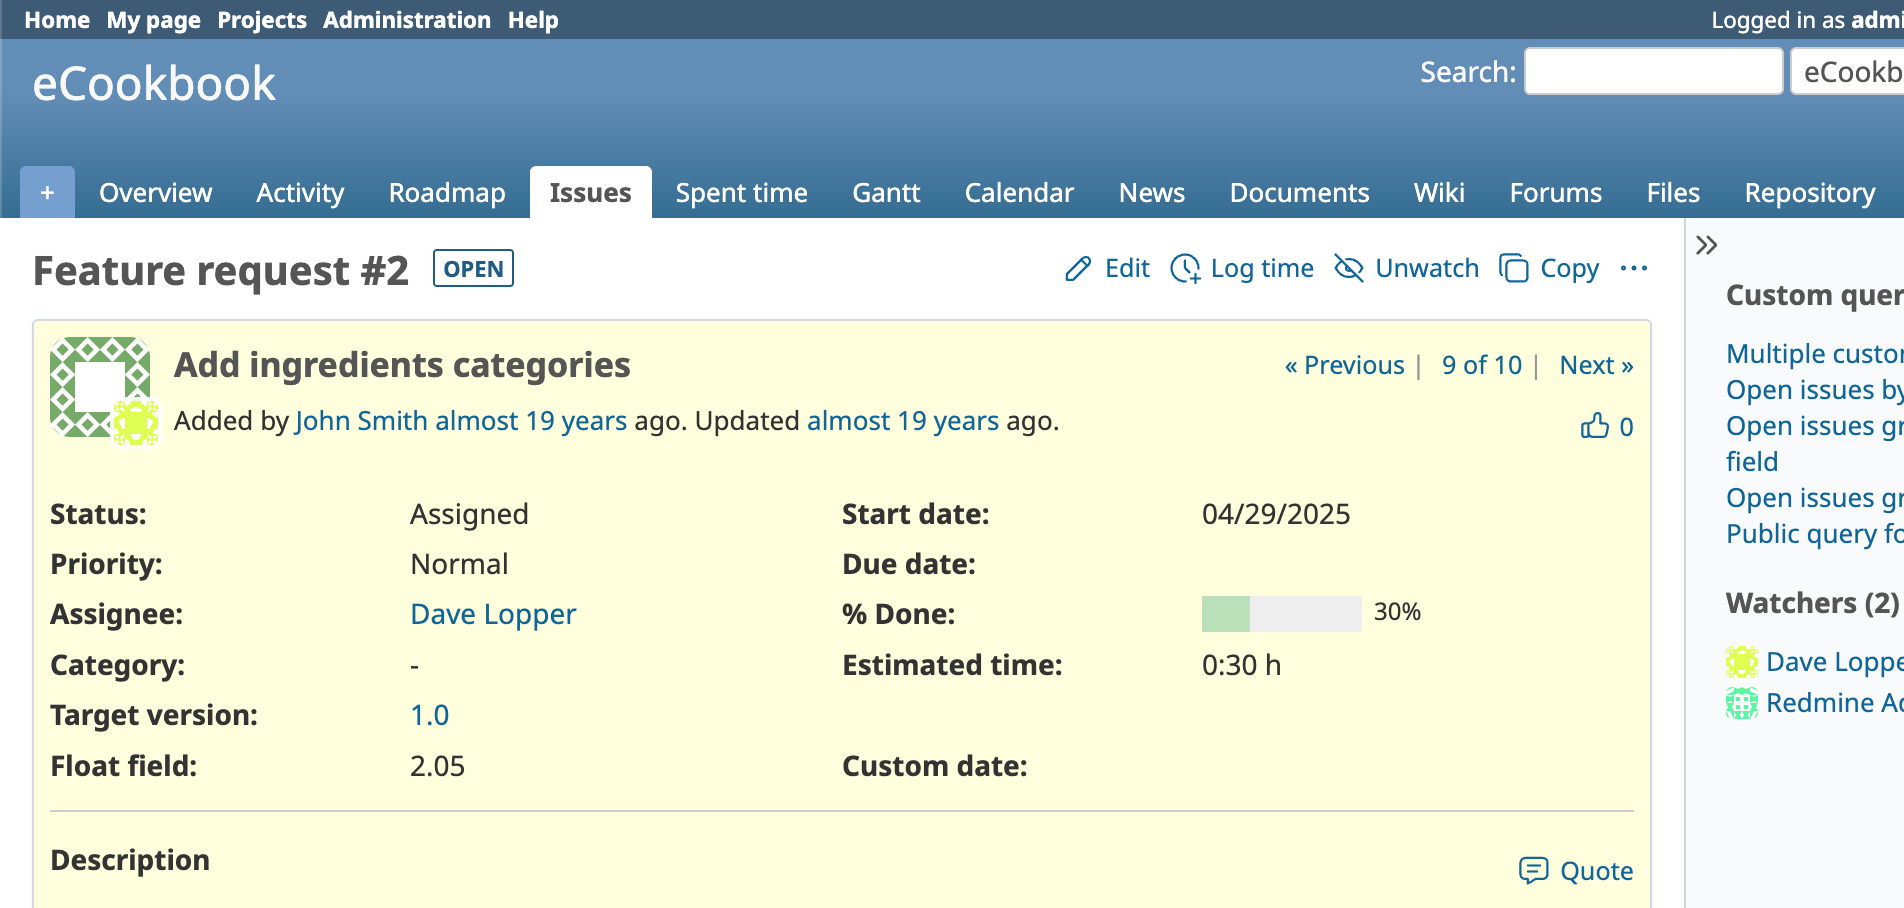
Task: Open Dave Lopper assignee profile link
Action: (x=493, y=614)
